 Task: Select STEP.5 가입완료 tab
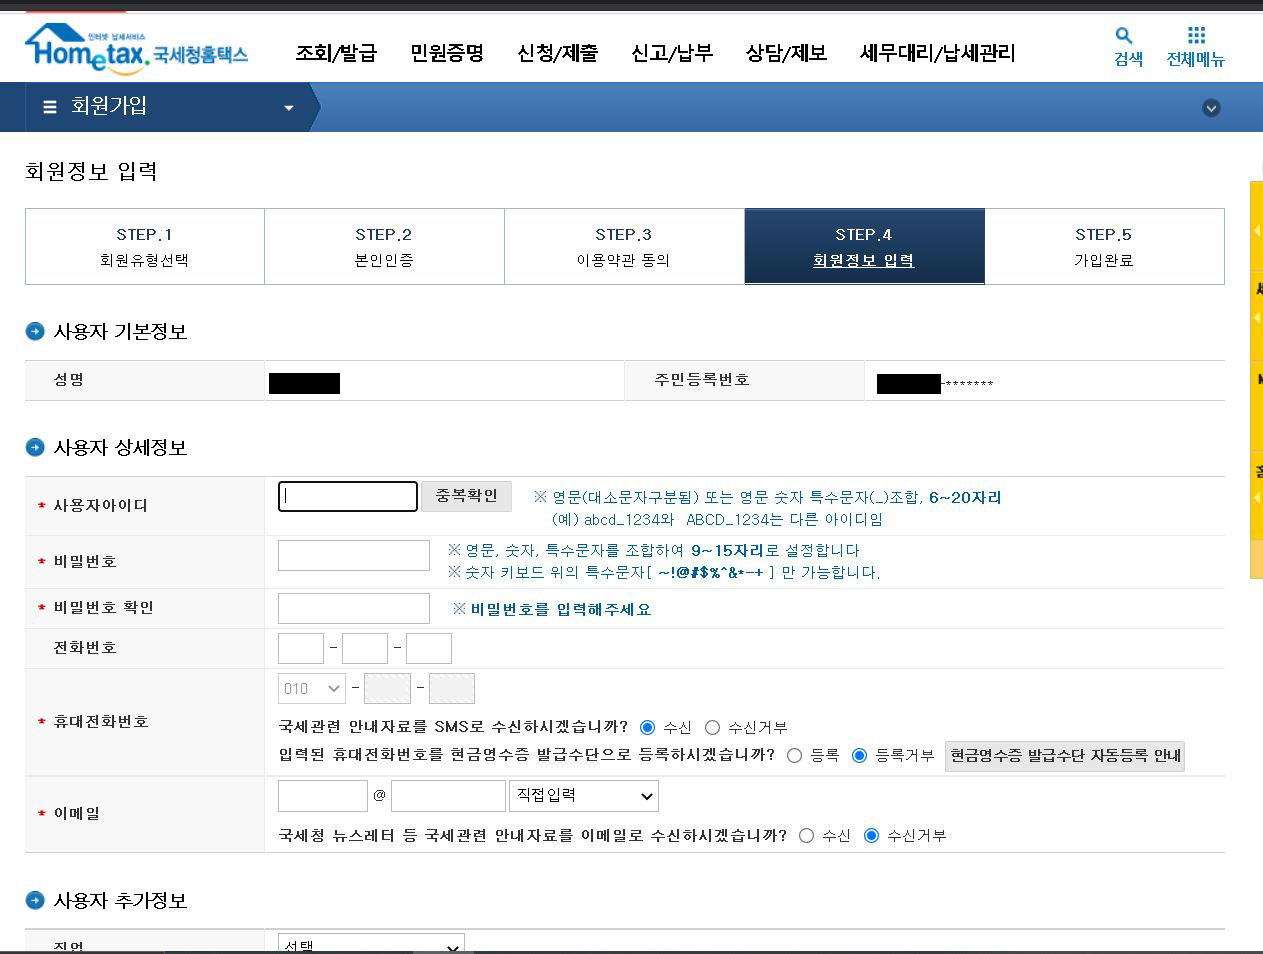pos(1104,247)
